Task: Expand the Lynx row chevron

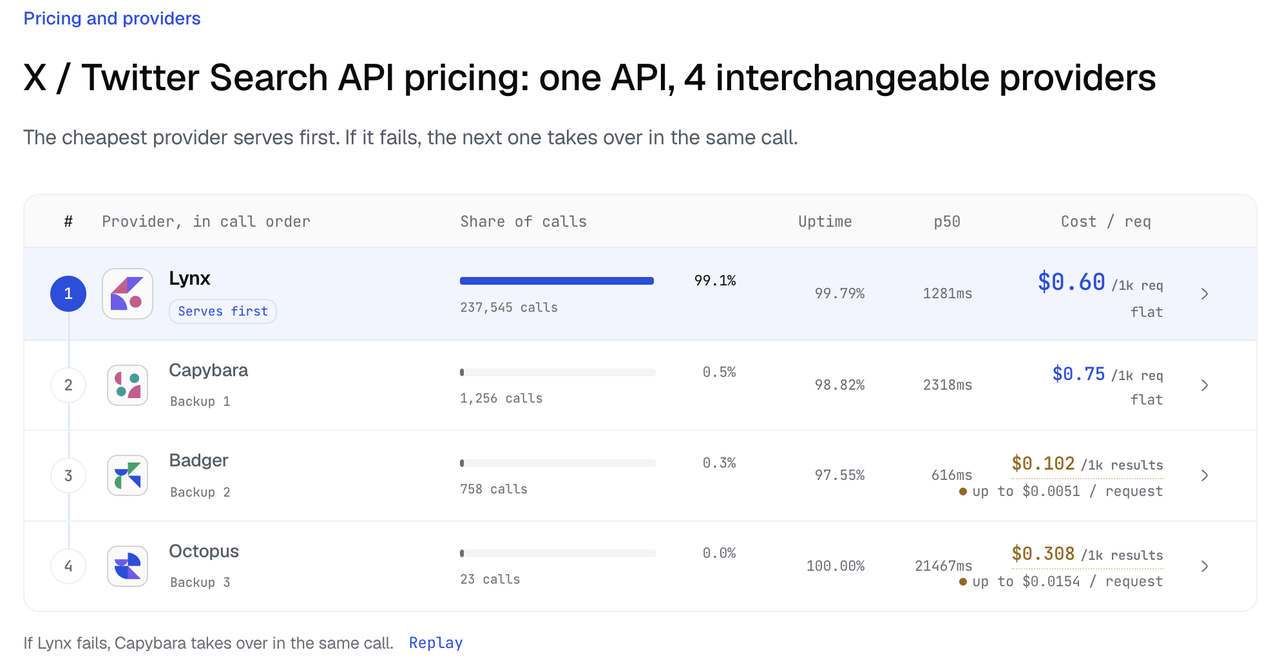Action: (1204, 294)
